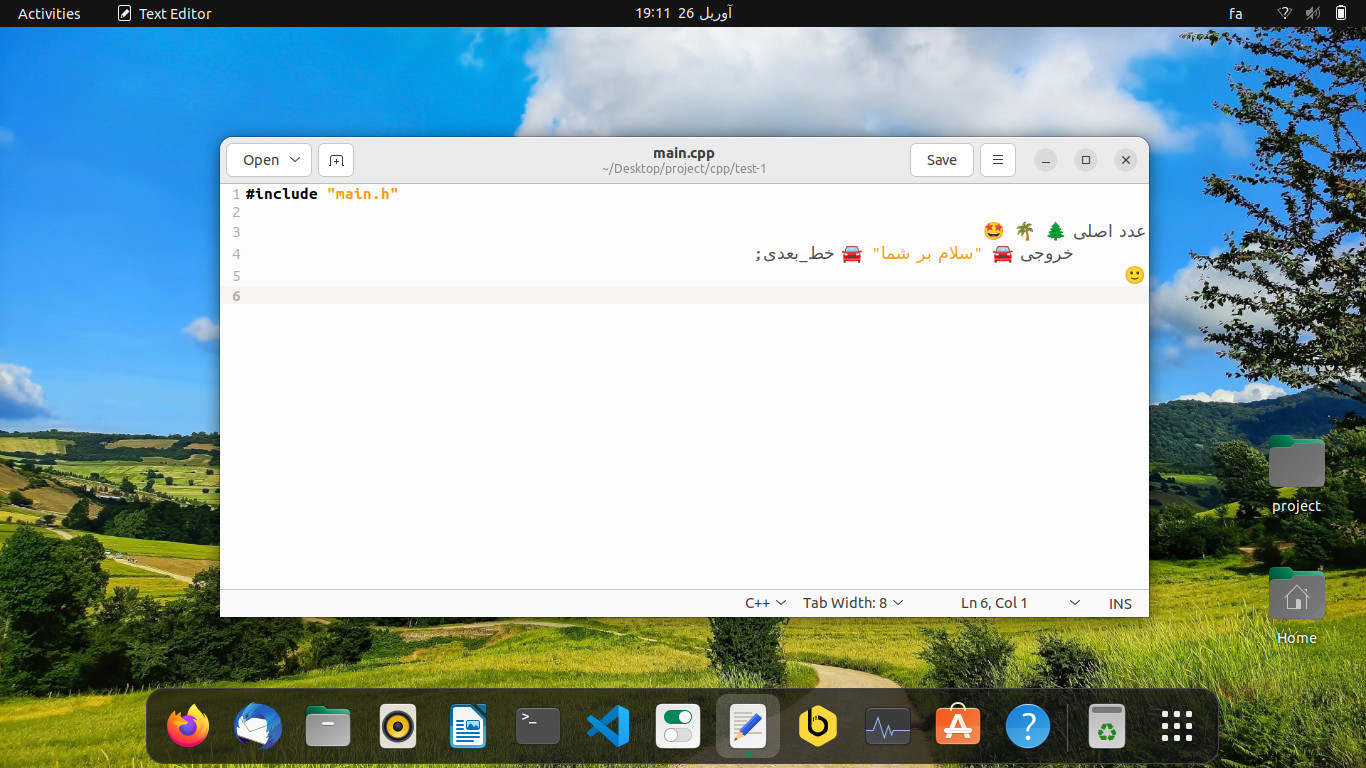This screenshot has height=768, width=1366.
Task: Change Tab Width: 8 setting dropdown
Action: pos(853,603)
